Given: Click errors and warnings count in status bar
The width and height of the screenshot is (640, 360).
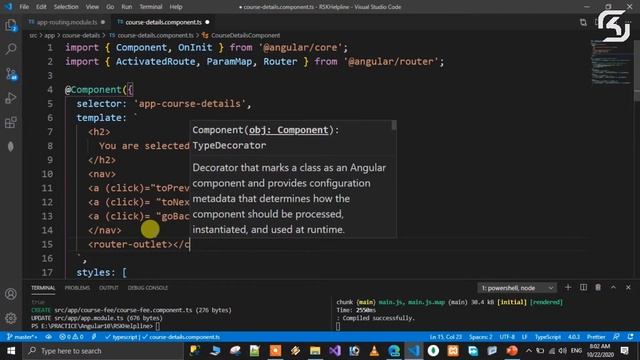Looking at the screenshot, I should coord(71,337).
